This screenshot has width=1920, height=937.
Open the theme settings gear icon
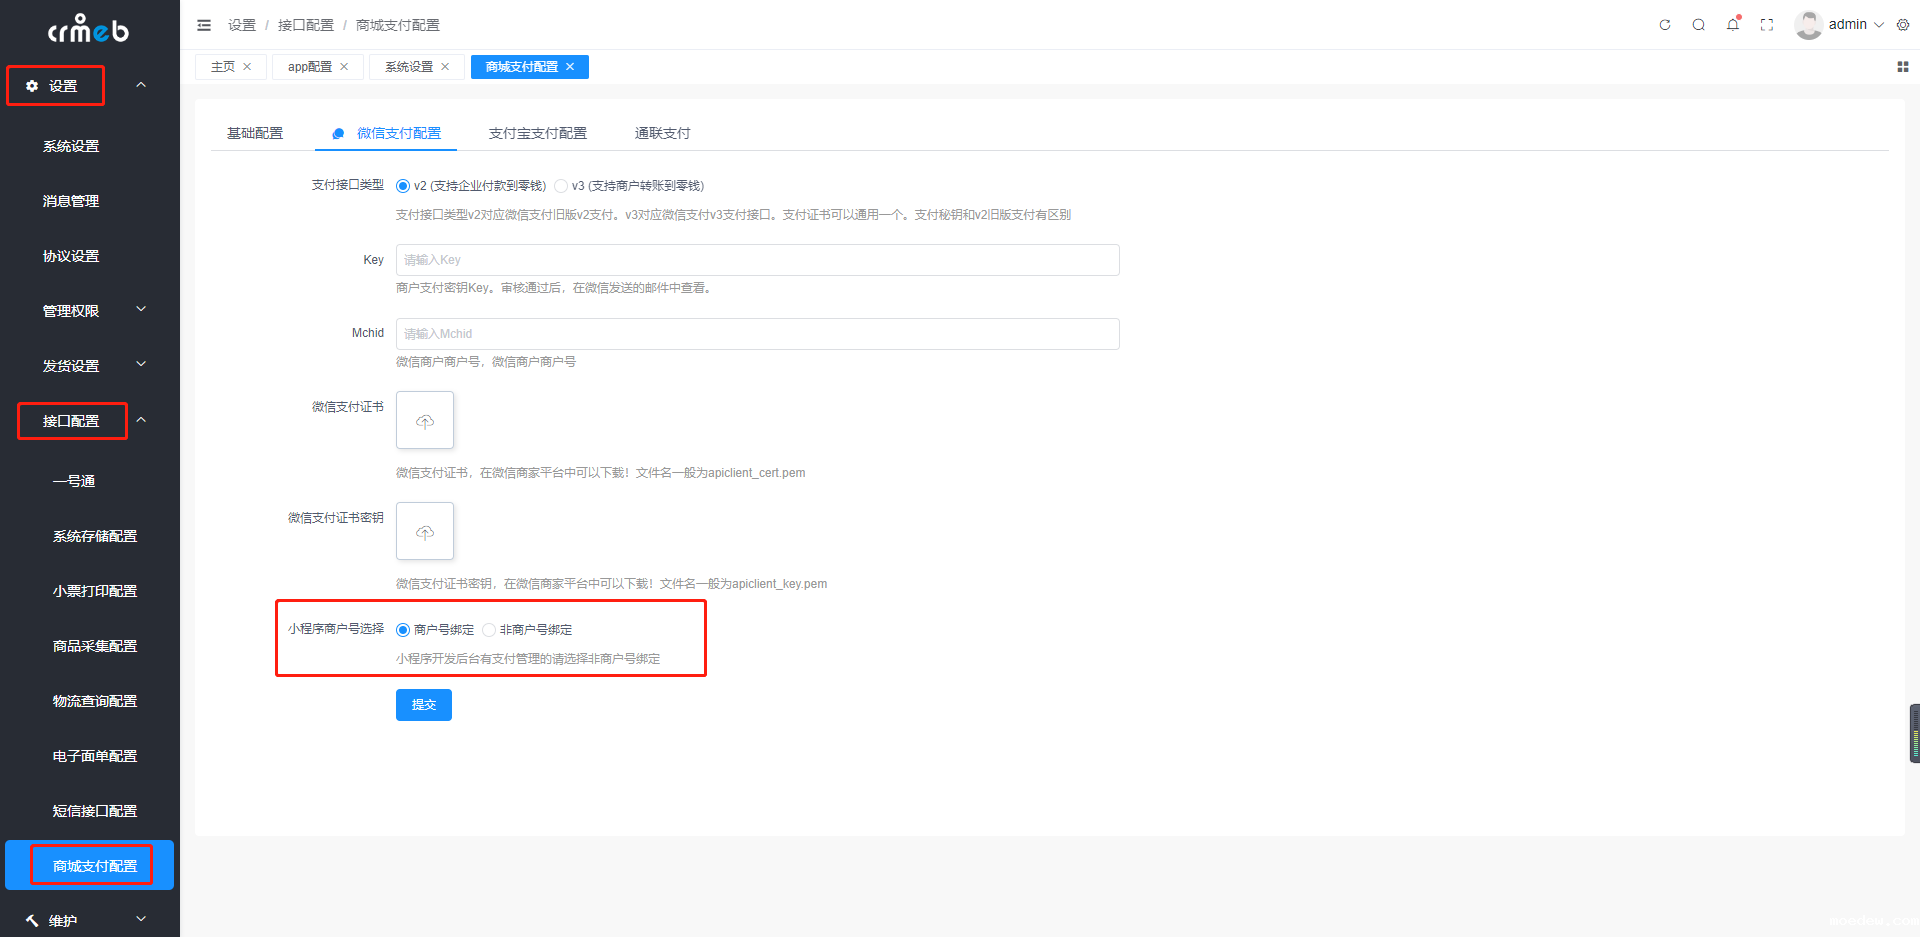[1903, 25]
